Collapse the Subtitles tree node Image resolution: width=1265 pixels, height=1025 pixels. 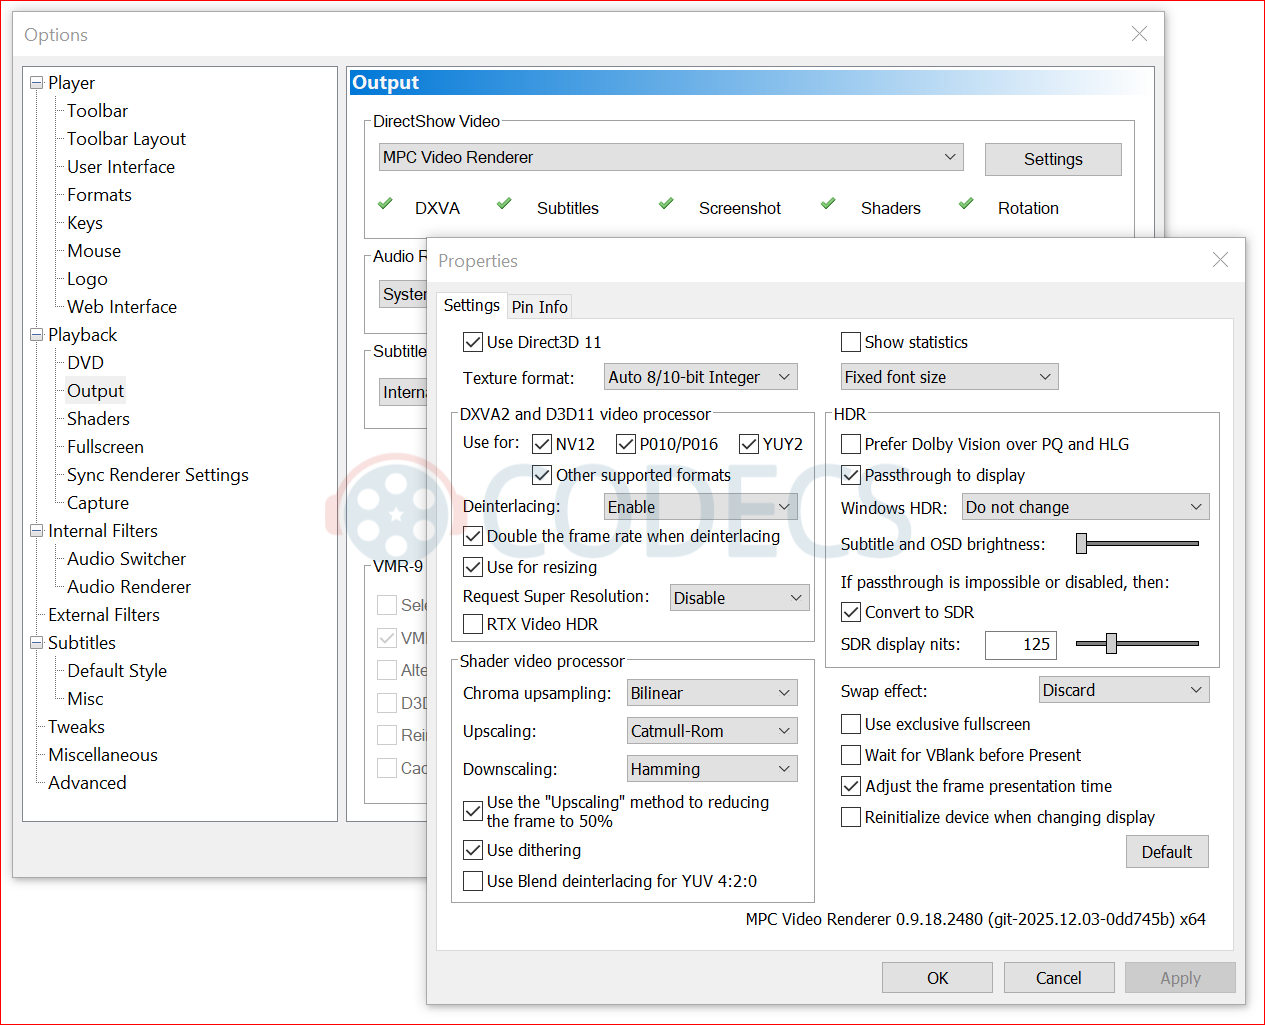coord(37,643)
